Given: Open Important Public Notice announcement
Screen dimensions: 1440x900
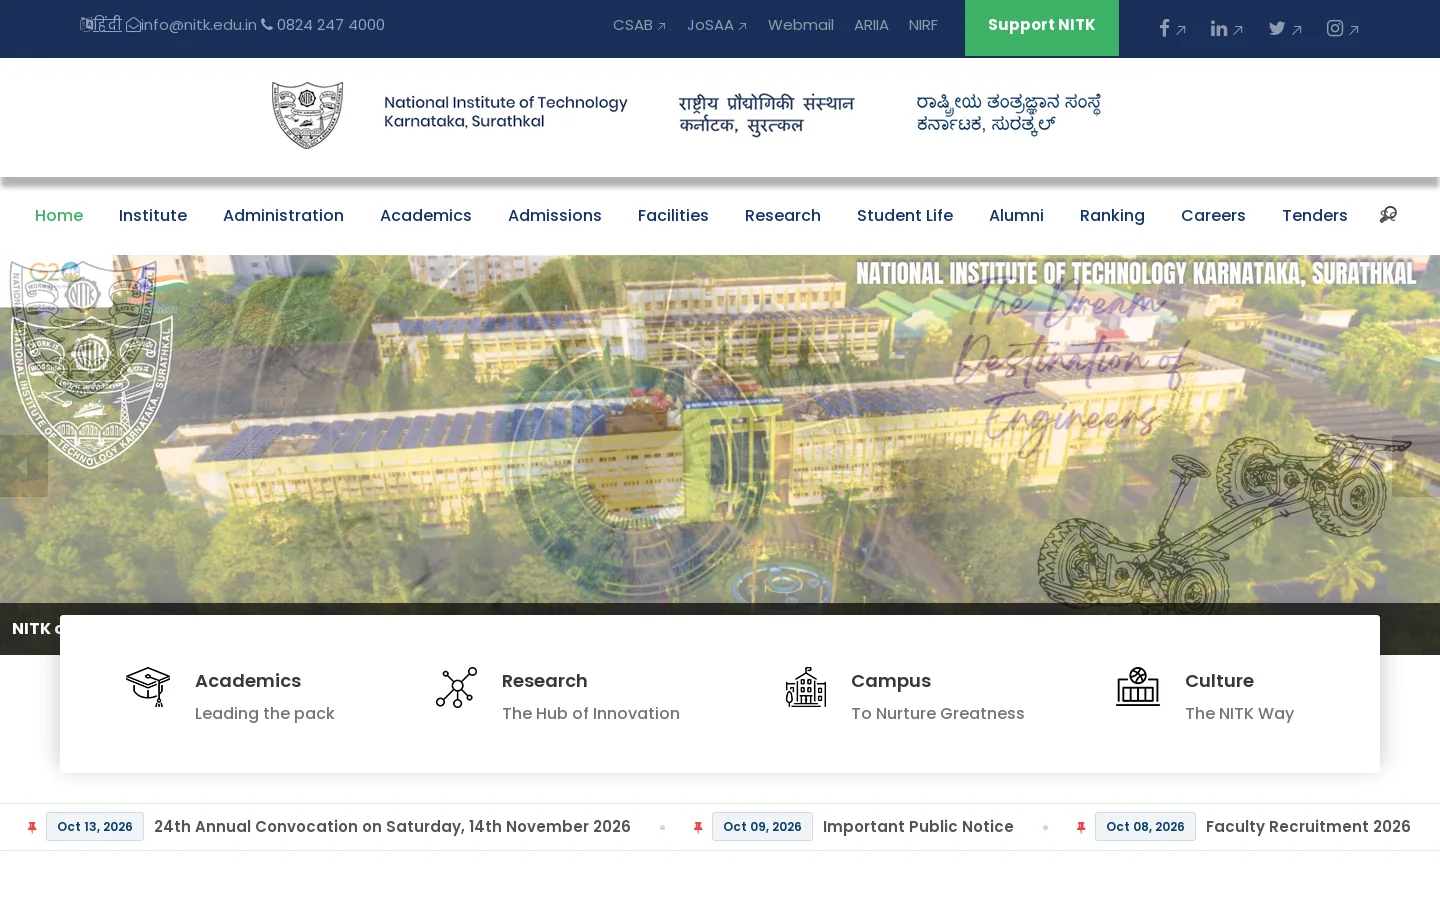Looking at the screenshot, I should tap(918, 826).
